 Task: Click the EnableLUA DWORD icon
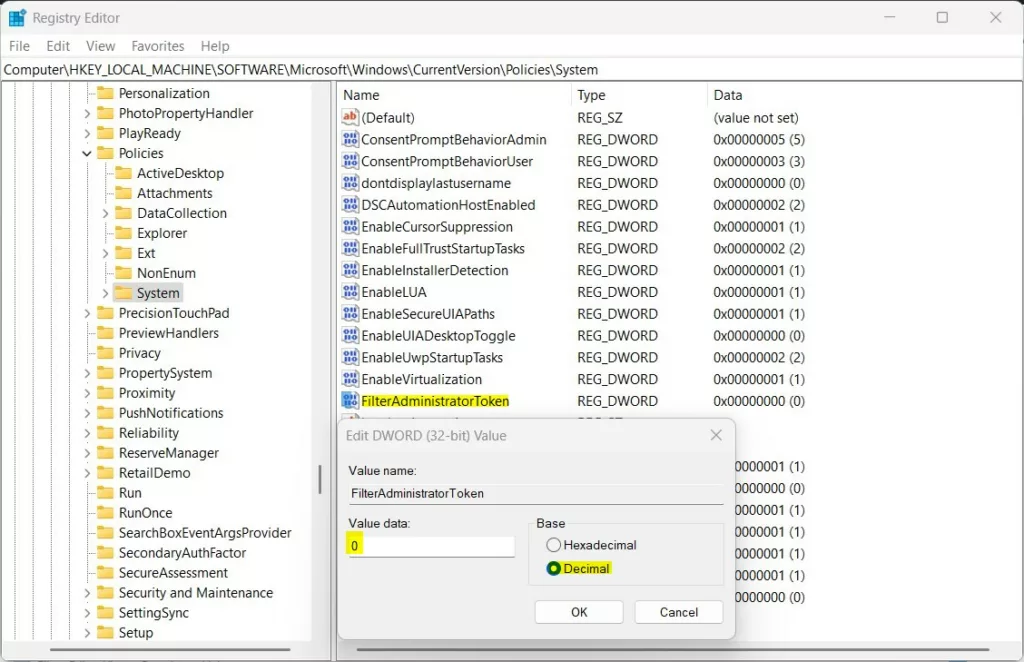click(x=350, y=292)
